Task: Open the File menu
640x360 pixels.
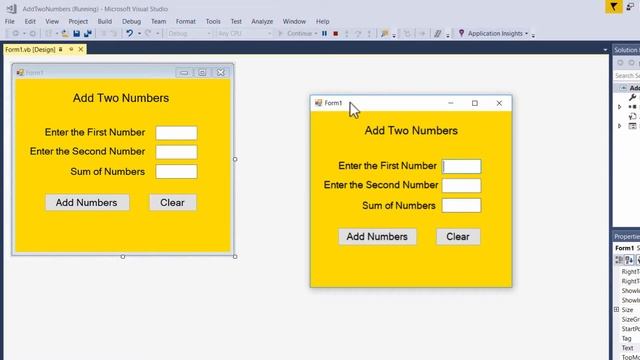Action: point(10,21)
